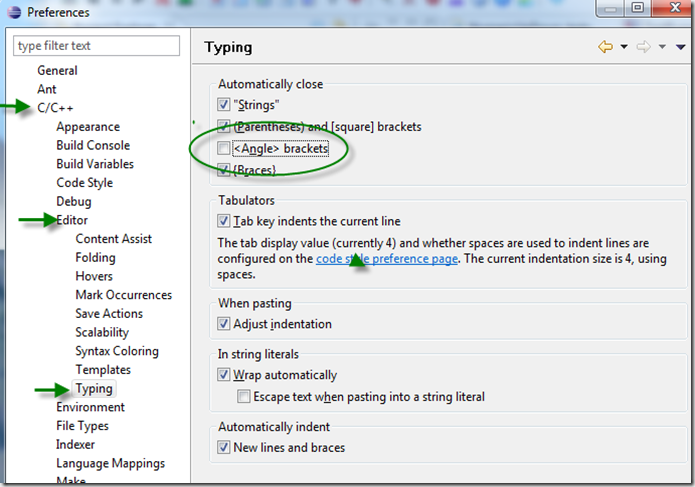Minimize the Preferences window
The image size is (695, 487).
click(610, 8)
